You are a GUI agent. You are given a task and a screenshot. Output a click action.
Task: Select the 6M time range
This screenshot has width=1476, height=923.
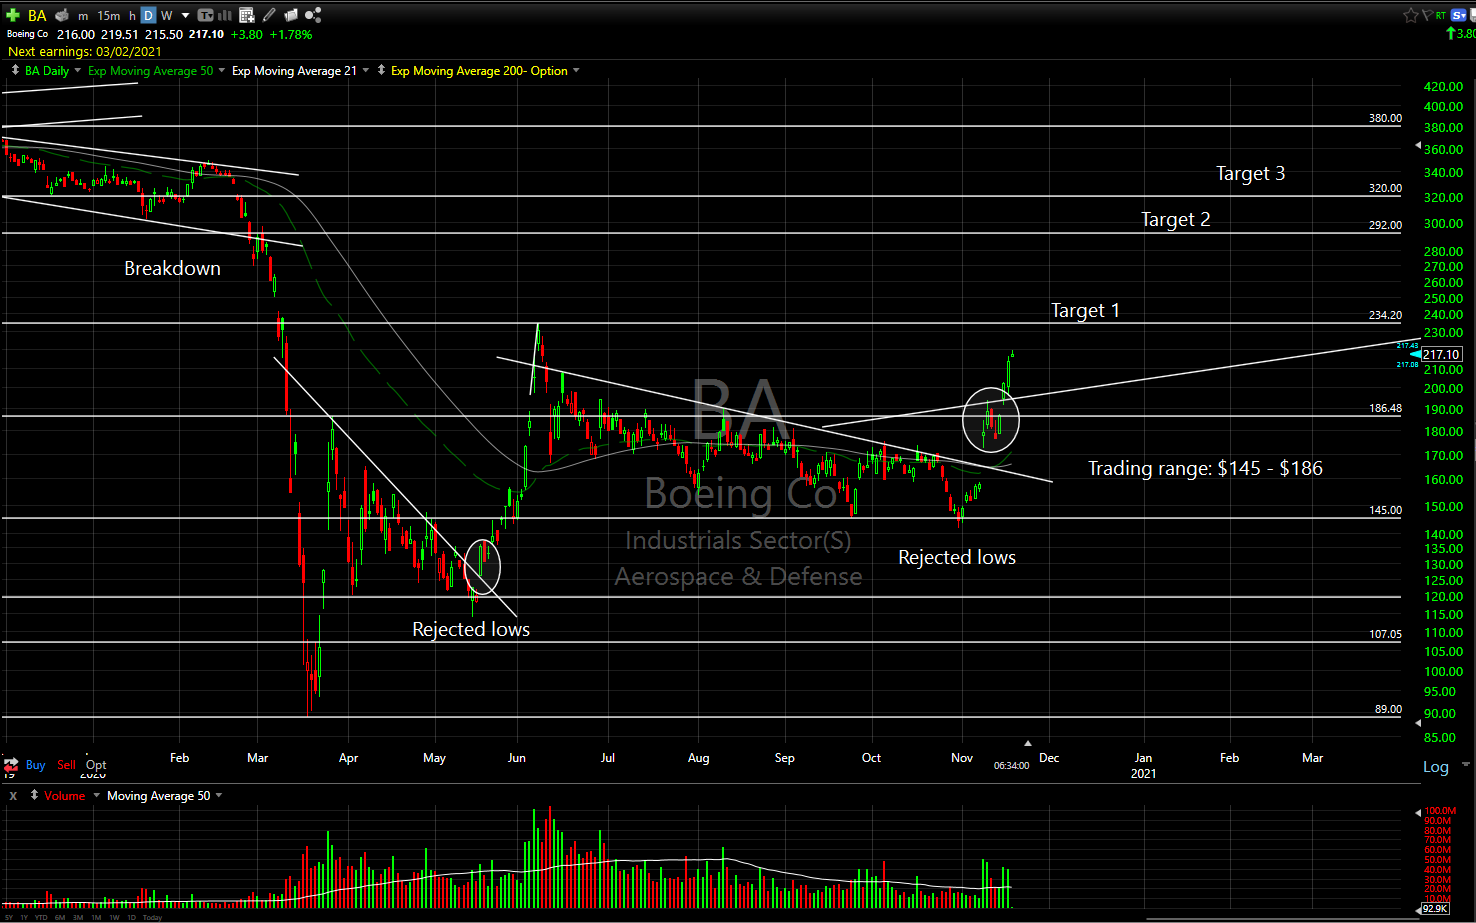[60, 917]
